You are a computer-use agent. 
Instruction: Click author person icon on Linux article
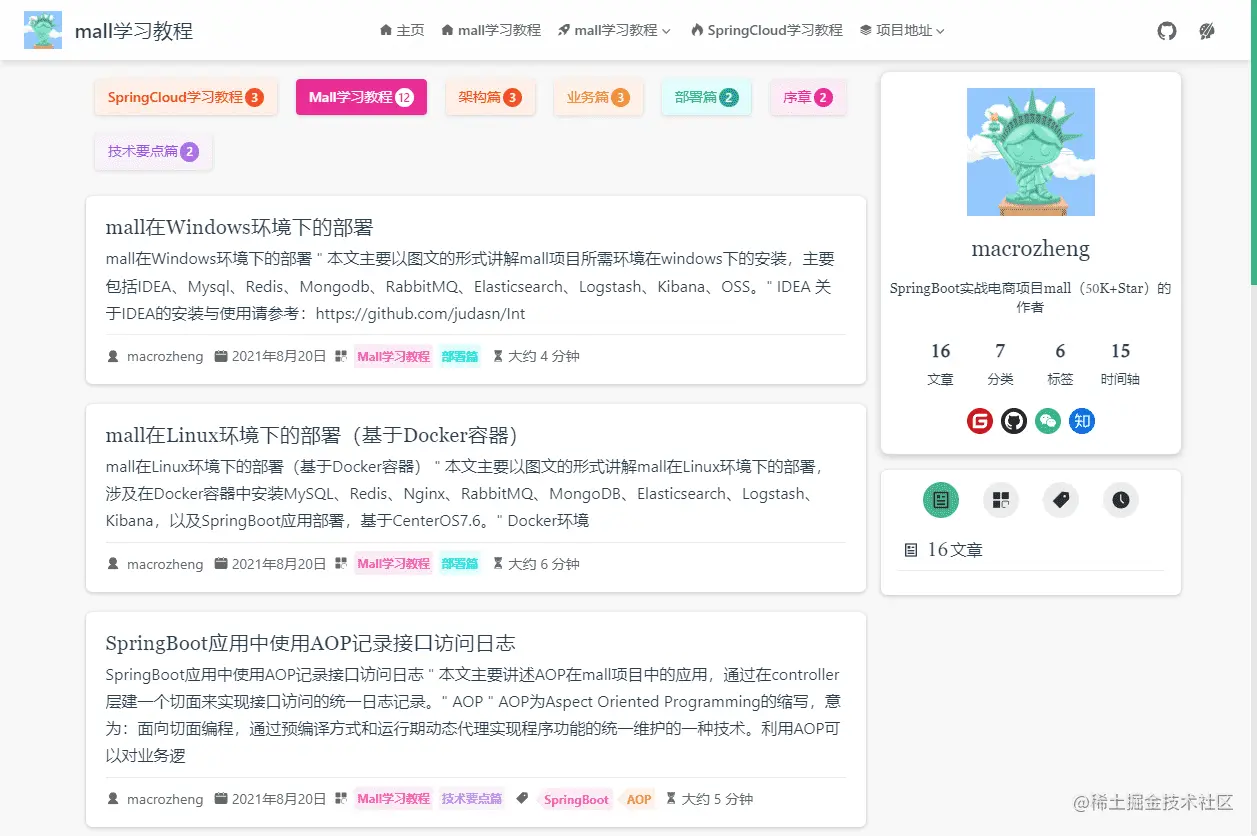113,564
